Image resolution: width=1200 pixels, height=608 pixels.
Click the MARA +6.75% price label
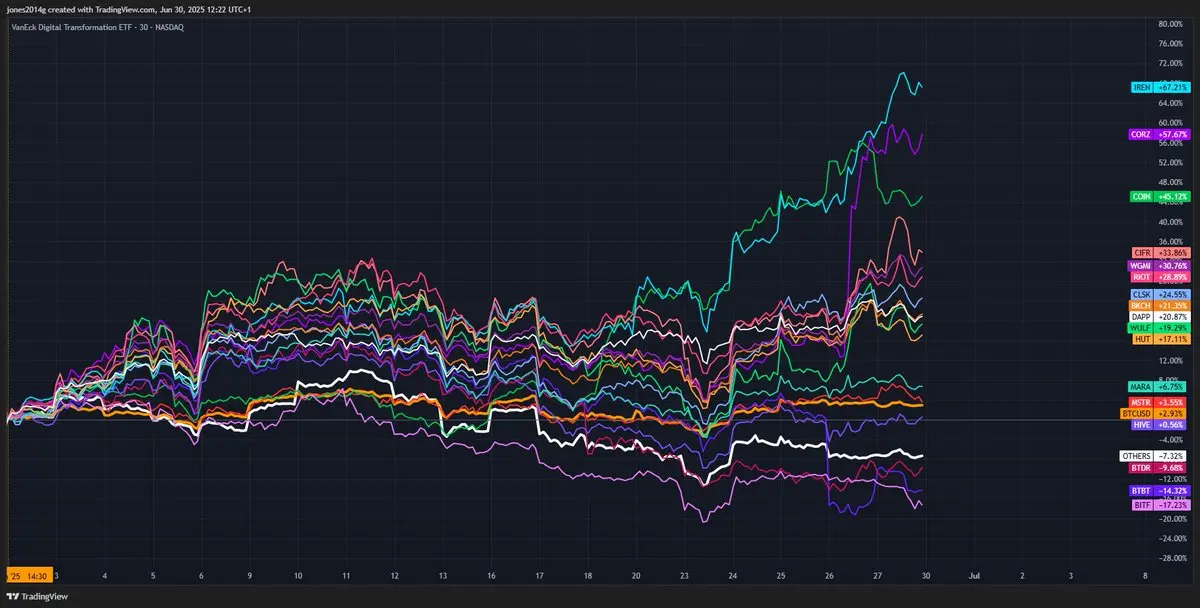coord(1159,386)
